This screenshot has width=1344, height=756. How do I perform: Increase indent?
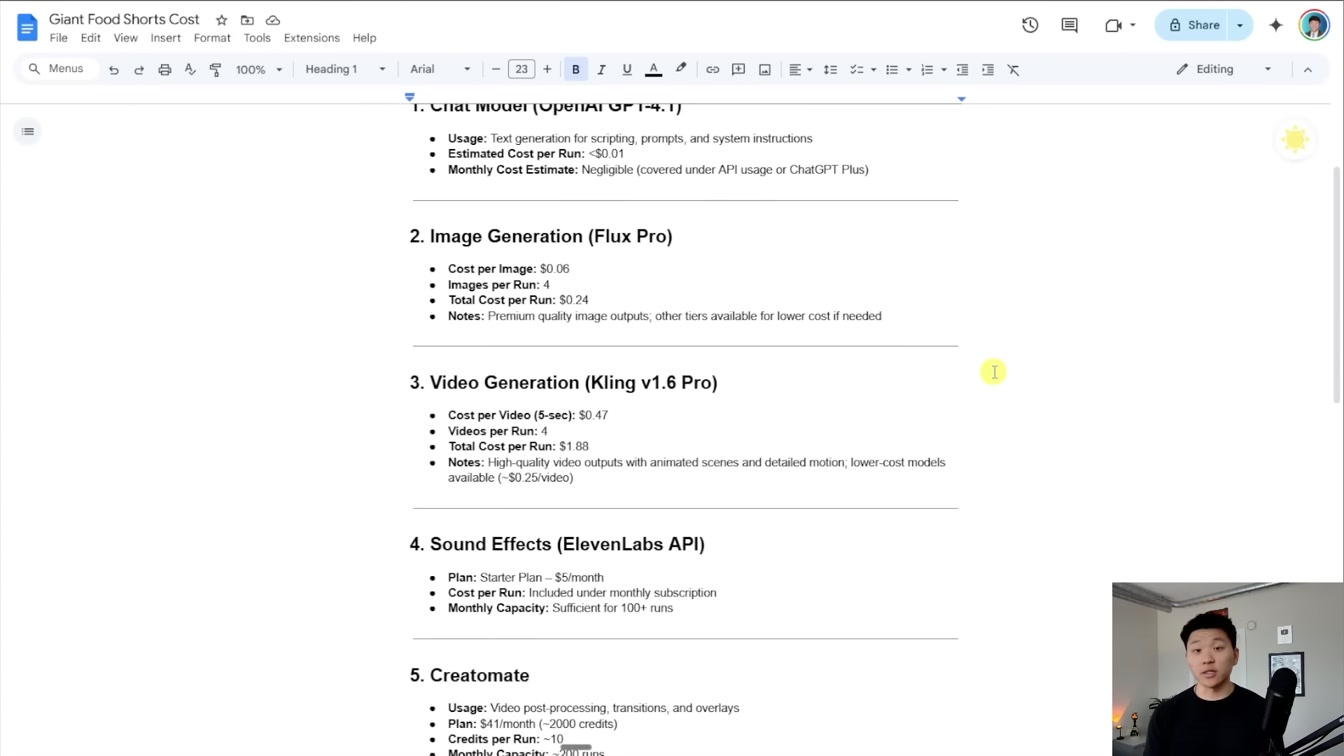pyautogui.click(x=988, y=69)
